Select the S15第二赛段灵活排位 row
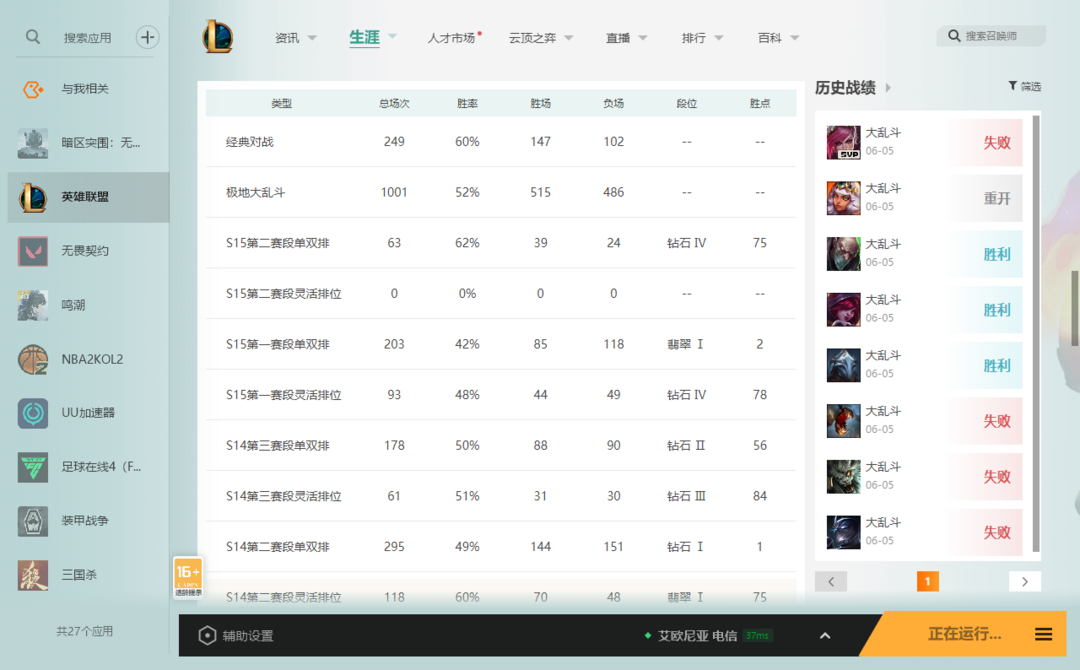 coord(501,293)
